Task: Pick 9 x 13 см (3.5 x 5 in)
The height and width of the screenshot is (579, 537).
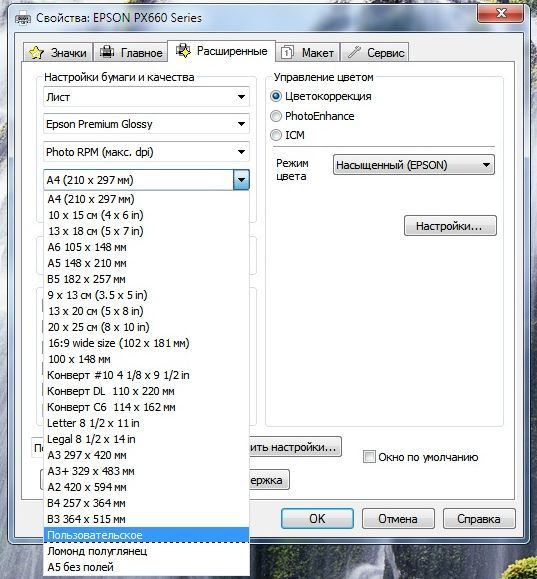Action: click(x=146, y=295)
